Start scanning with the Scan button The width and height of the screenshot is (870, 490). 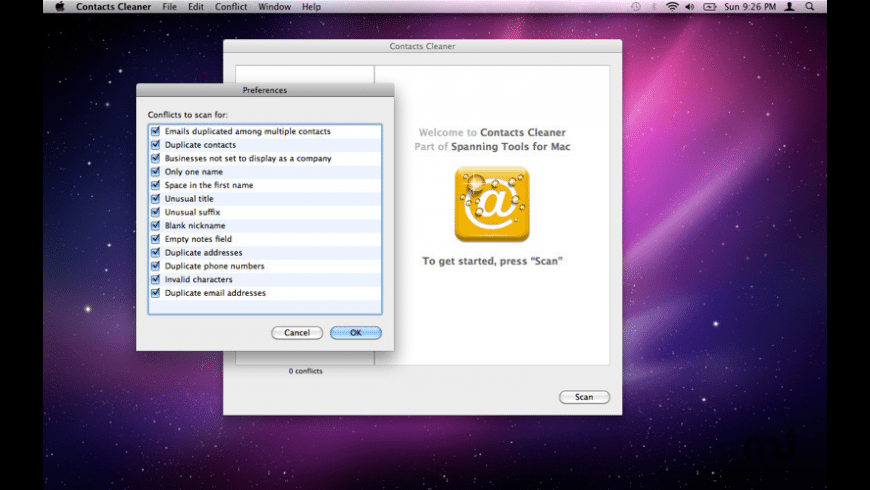click(584, 397)
